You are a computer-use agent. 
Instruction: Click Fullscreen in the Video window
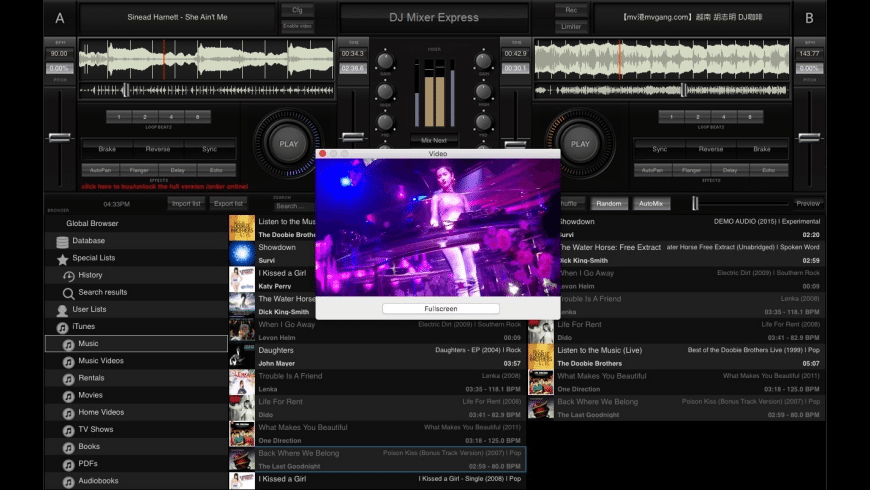pyautogui.click(x=440, y=309)
